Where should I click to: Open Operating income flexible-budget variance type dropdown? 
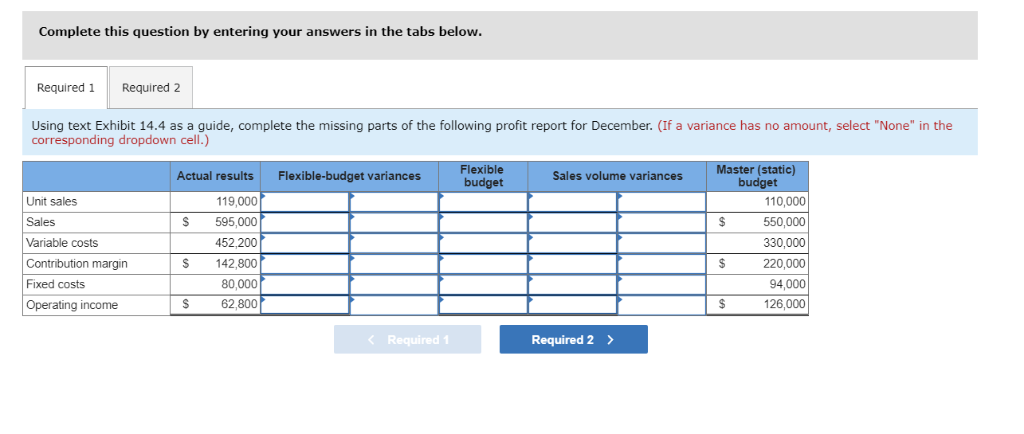click(x=394, y=305)
